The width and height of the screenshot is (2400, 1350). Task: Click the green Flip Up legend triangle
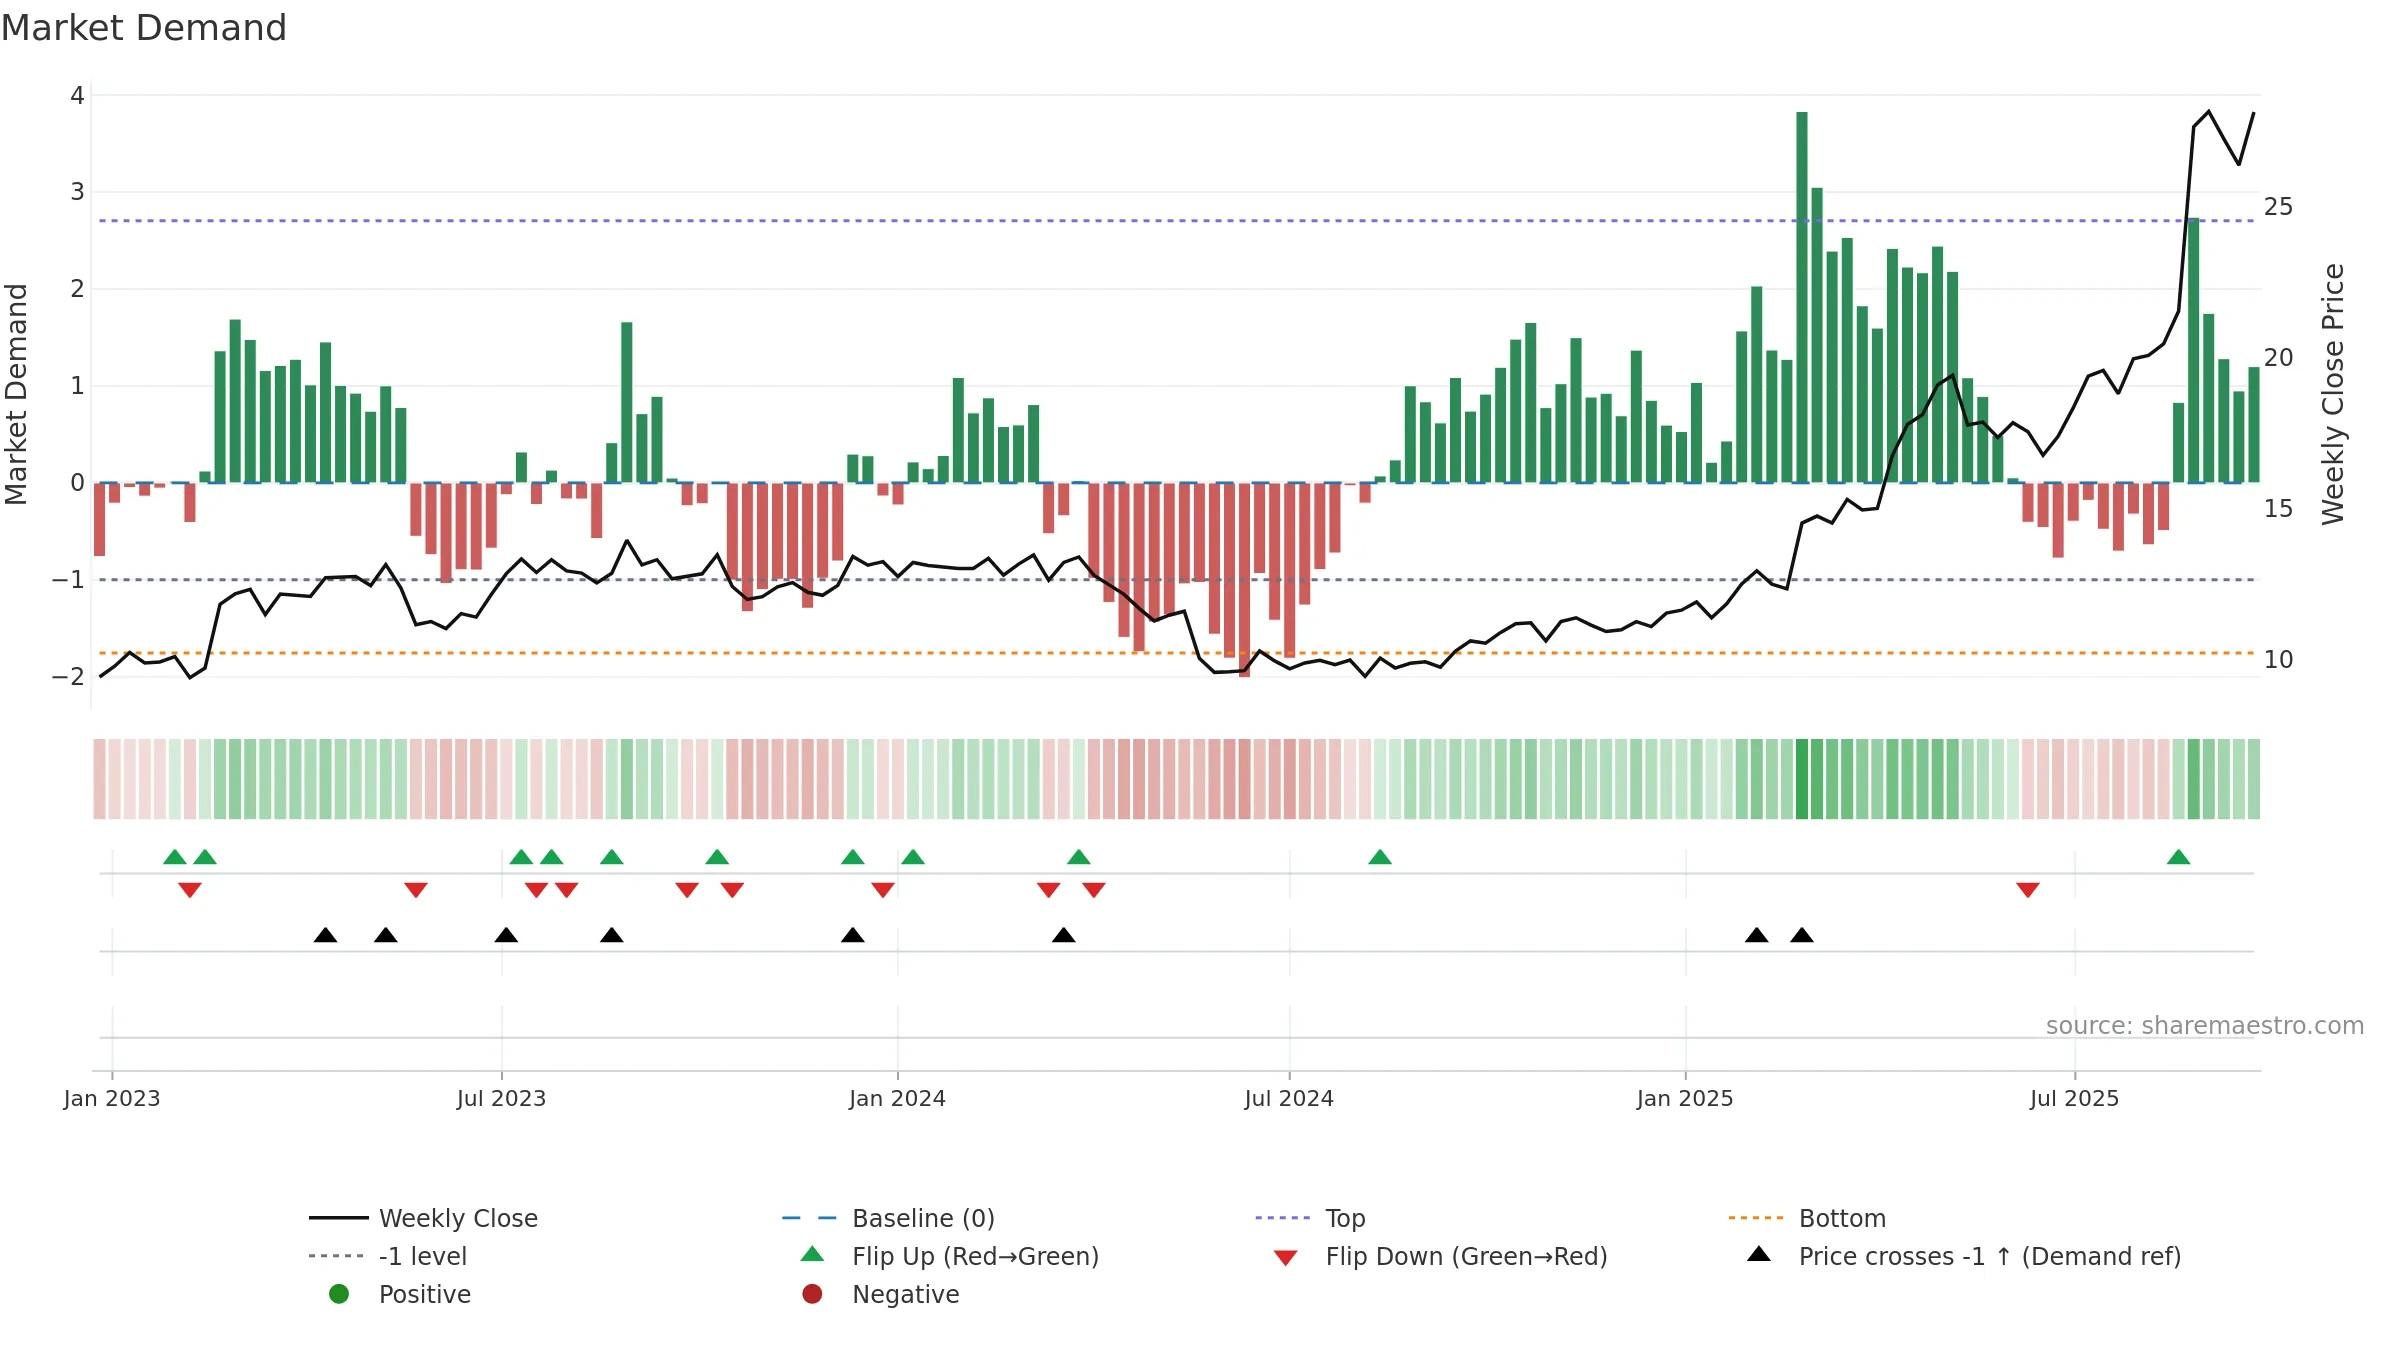[813, 1254]
